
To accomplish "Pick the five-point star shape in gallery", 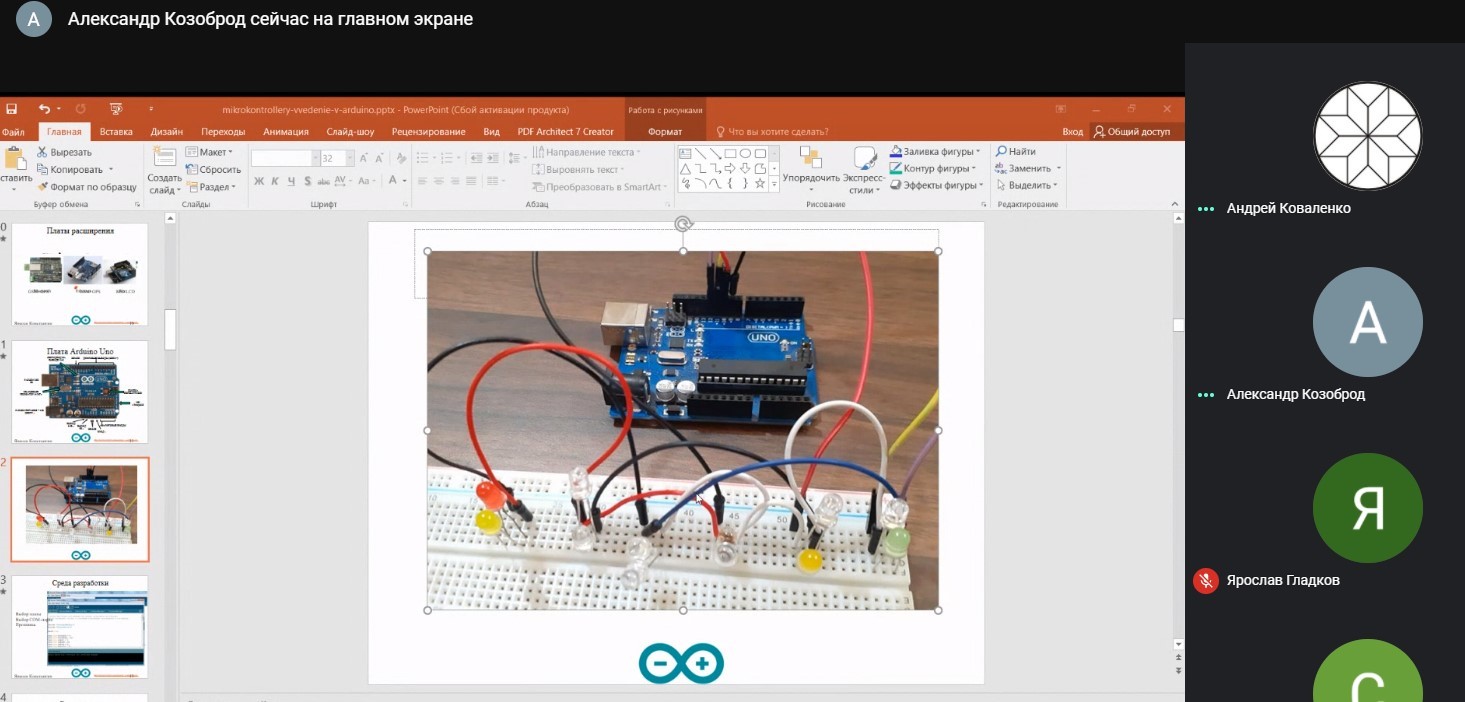I will tap(760, 184).
